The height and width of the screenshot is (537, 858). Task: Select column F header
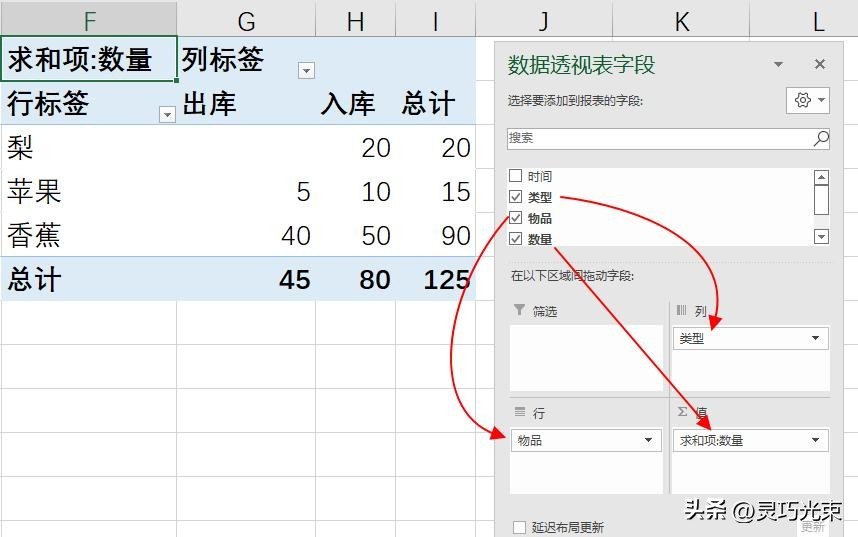tap(89, 21)
